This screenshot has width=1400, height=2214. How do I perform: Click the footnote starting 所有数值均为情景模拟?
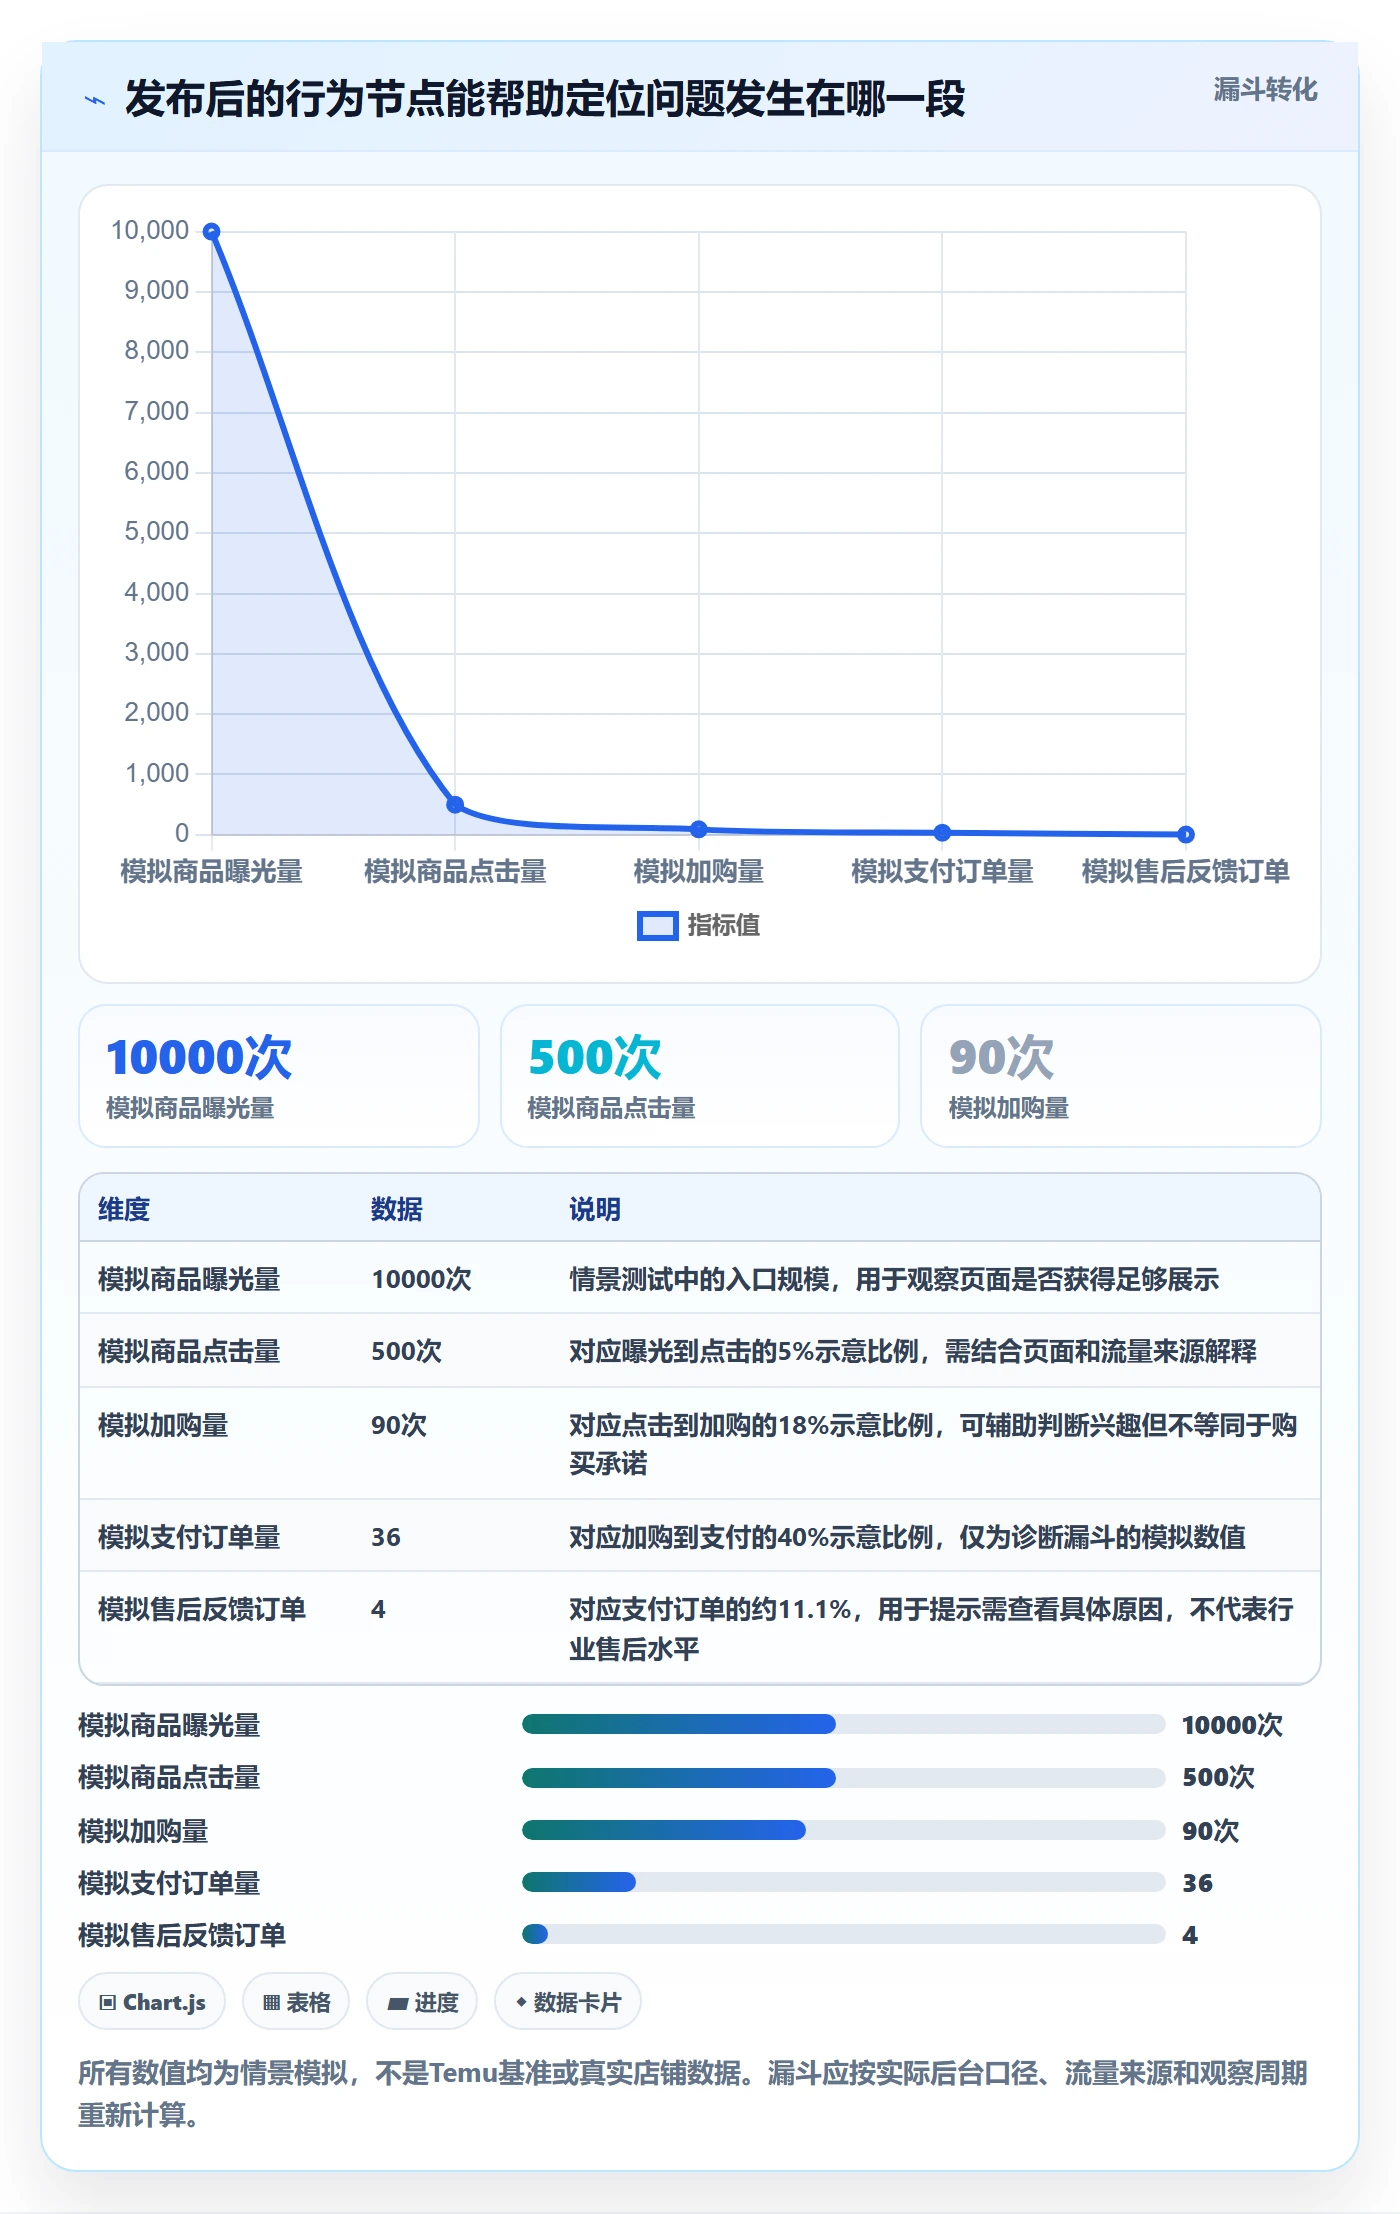[x=693, y=2093]
